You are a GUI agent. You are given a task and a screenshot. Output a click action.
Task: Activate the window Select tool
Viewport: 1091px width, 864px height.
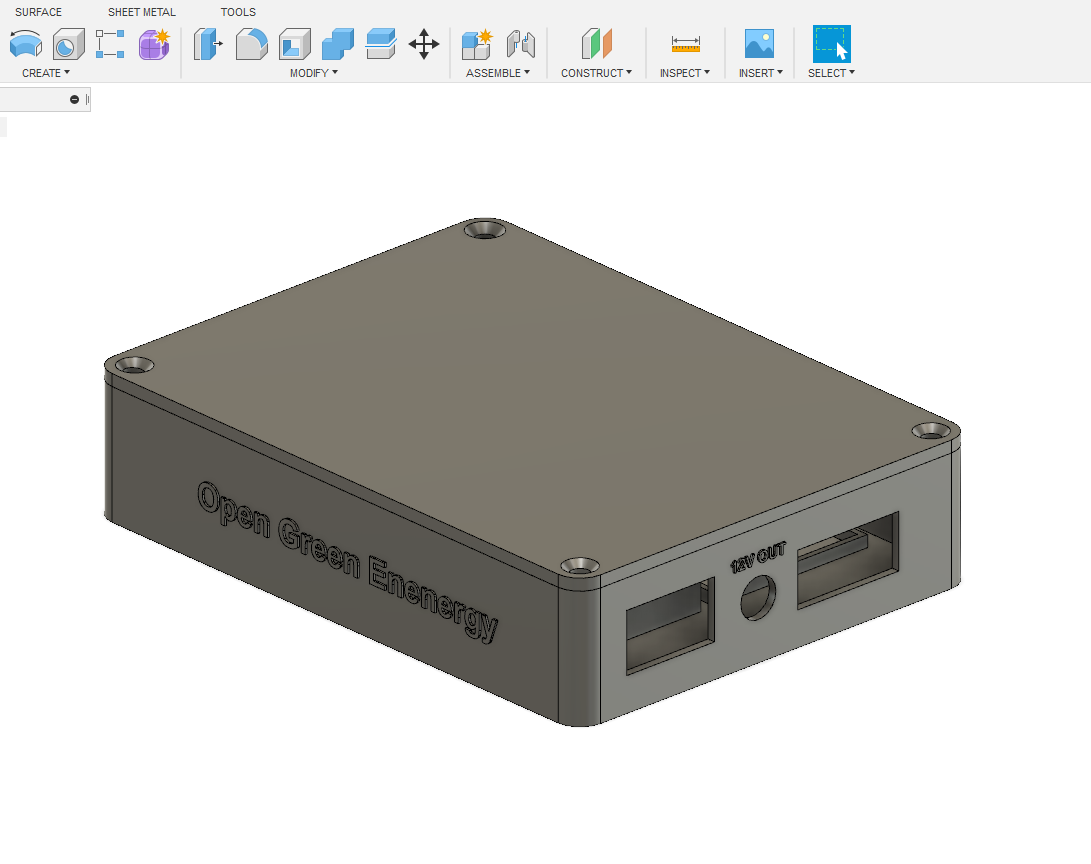pos(831,44)
